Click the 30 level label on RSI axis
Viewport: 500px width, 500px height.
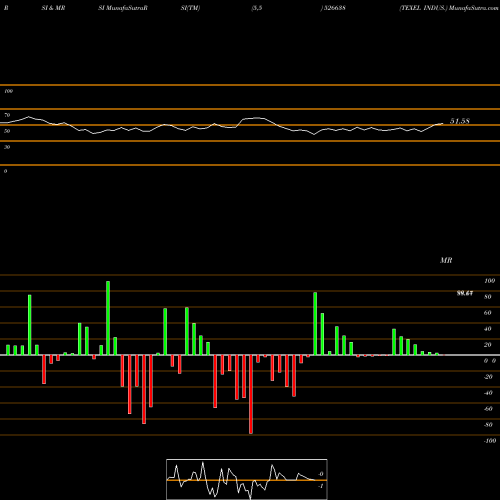[x=7, y=147]
